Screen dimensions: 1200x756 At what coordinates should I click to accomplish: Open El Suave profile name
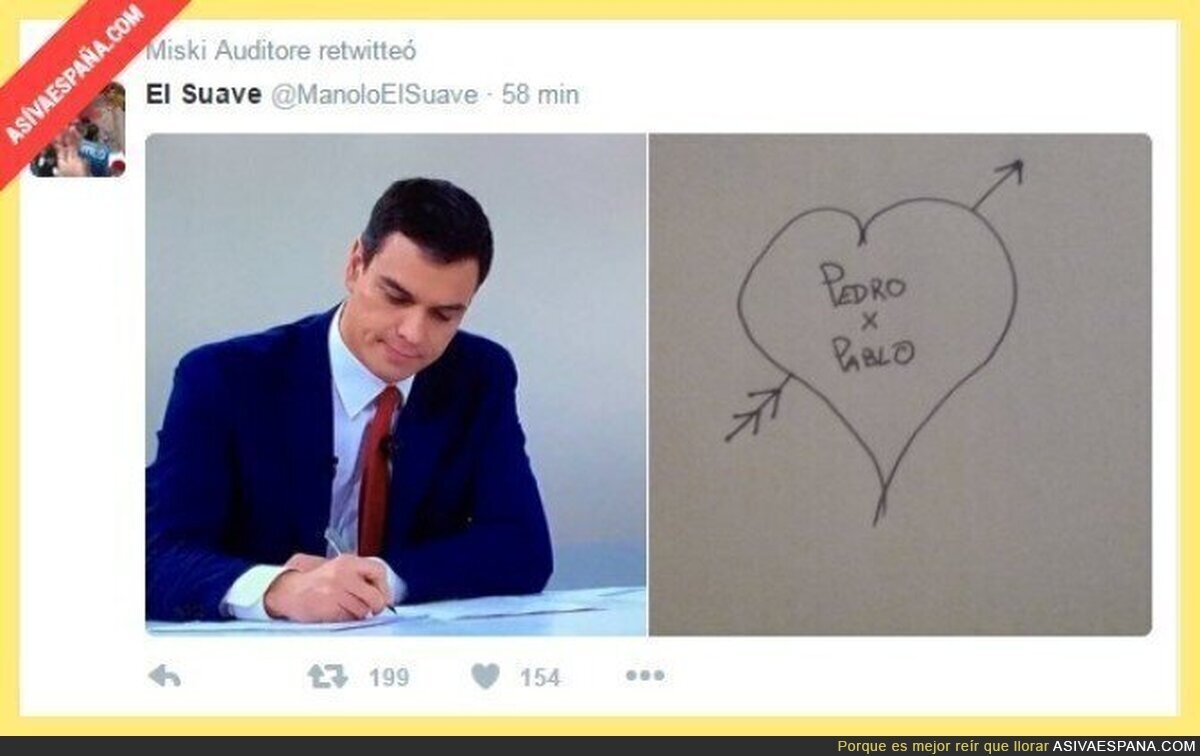point(204,94)
